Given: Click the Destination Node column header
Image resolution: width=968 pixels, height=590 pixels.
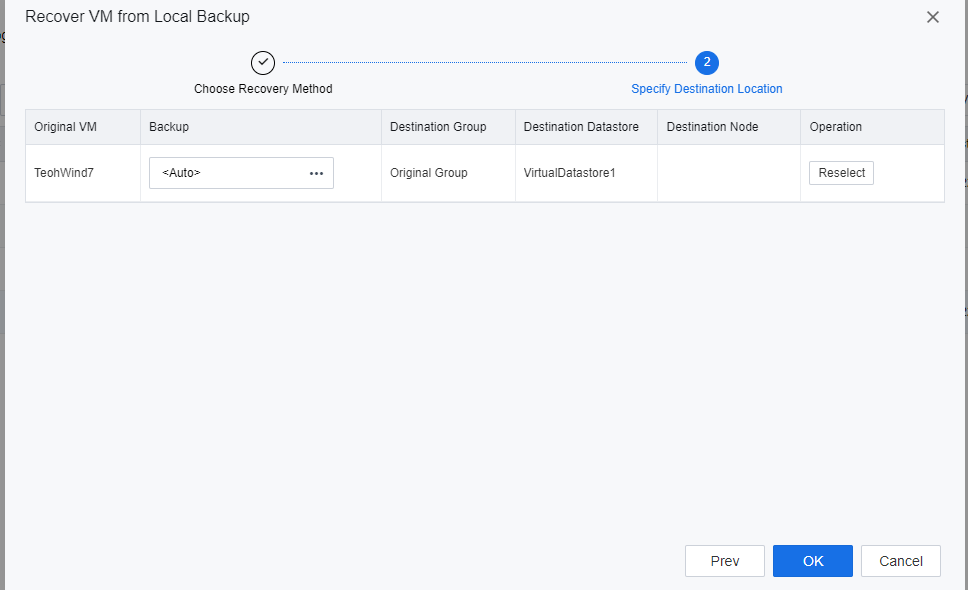Looking at the screenshot, I should 712,127.
